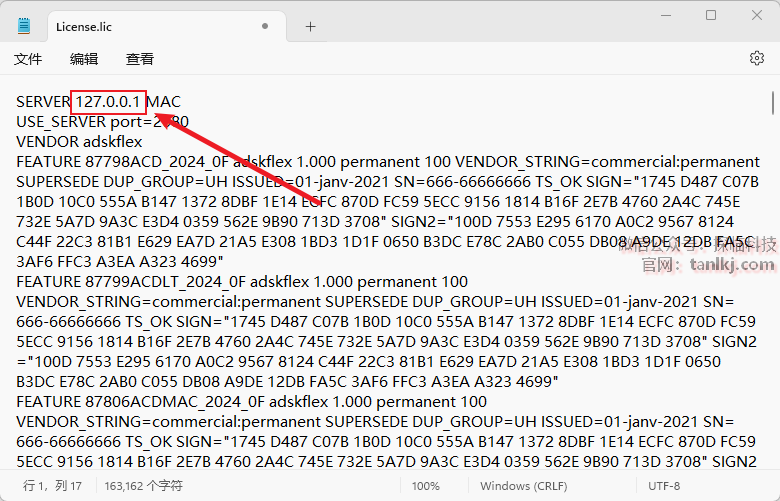Minimize the Notepad window
Screen dimensions: 780x501
pos(666,15)
